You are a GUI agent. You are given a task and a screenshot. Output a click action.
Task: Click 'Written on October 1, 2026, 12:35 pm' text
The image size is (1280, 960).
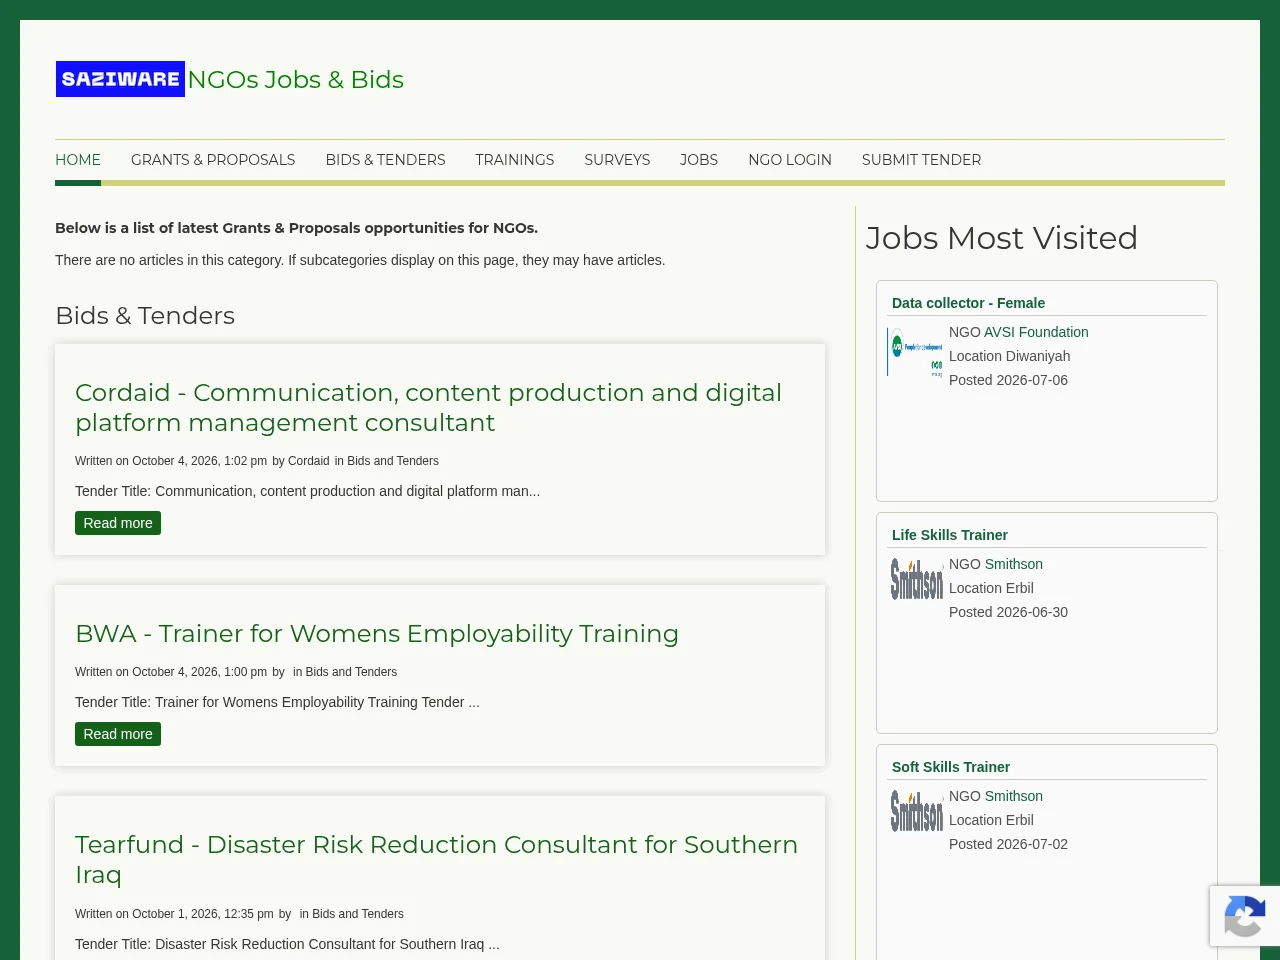(174, 914)
